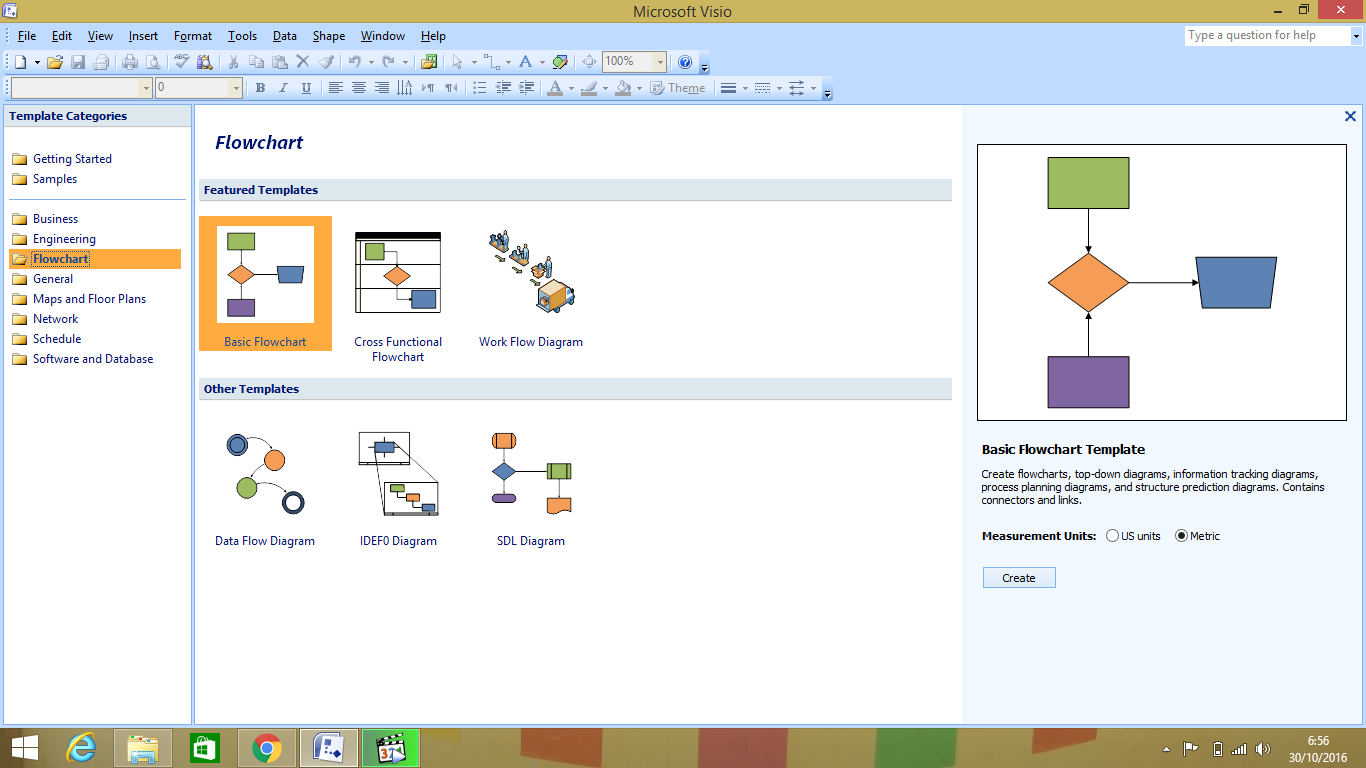Viewport: 1366px width, 768px height.
Task: Click the Drawing tools shape-pencil icon
Action: point(560,62)
